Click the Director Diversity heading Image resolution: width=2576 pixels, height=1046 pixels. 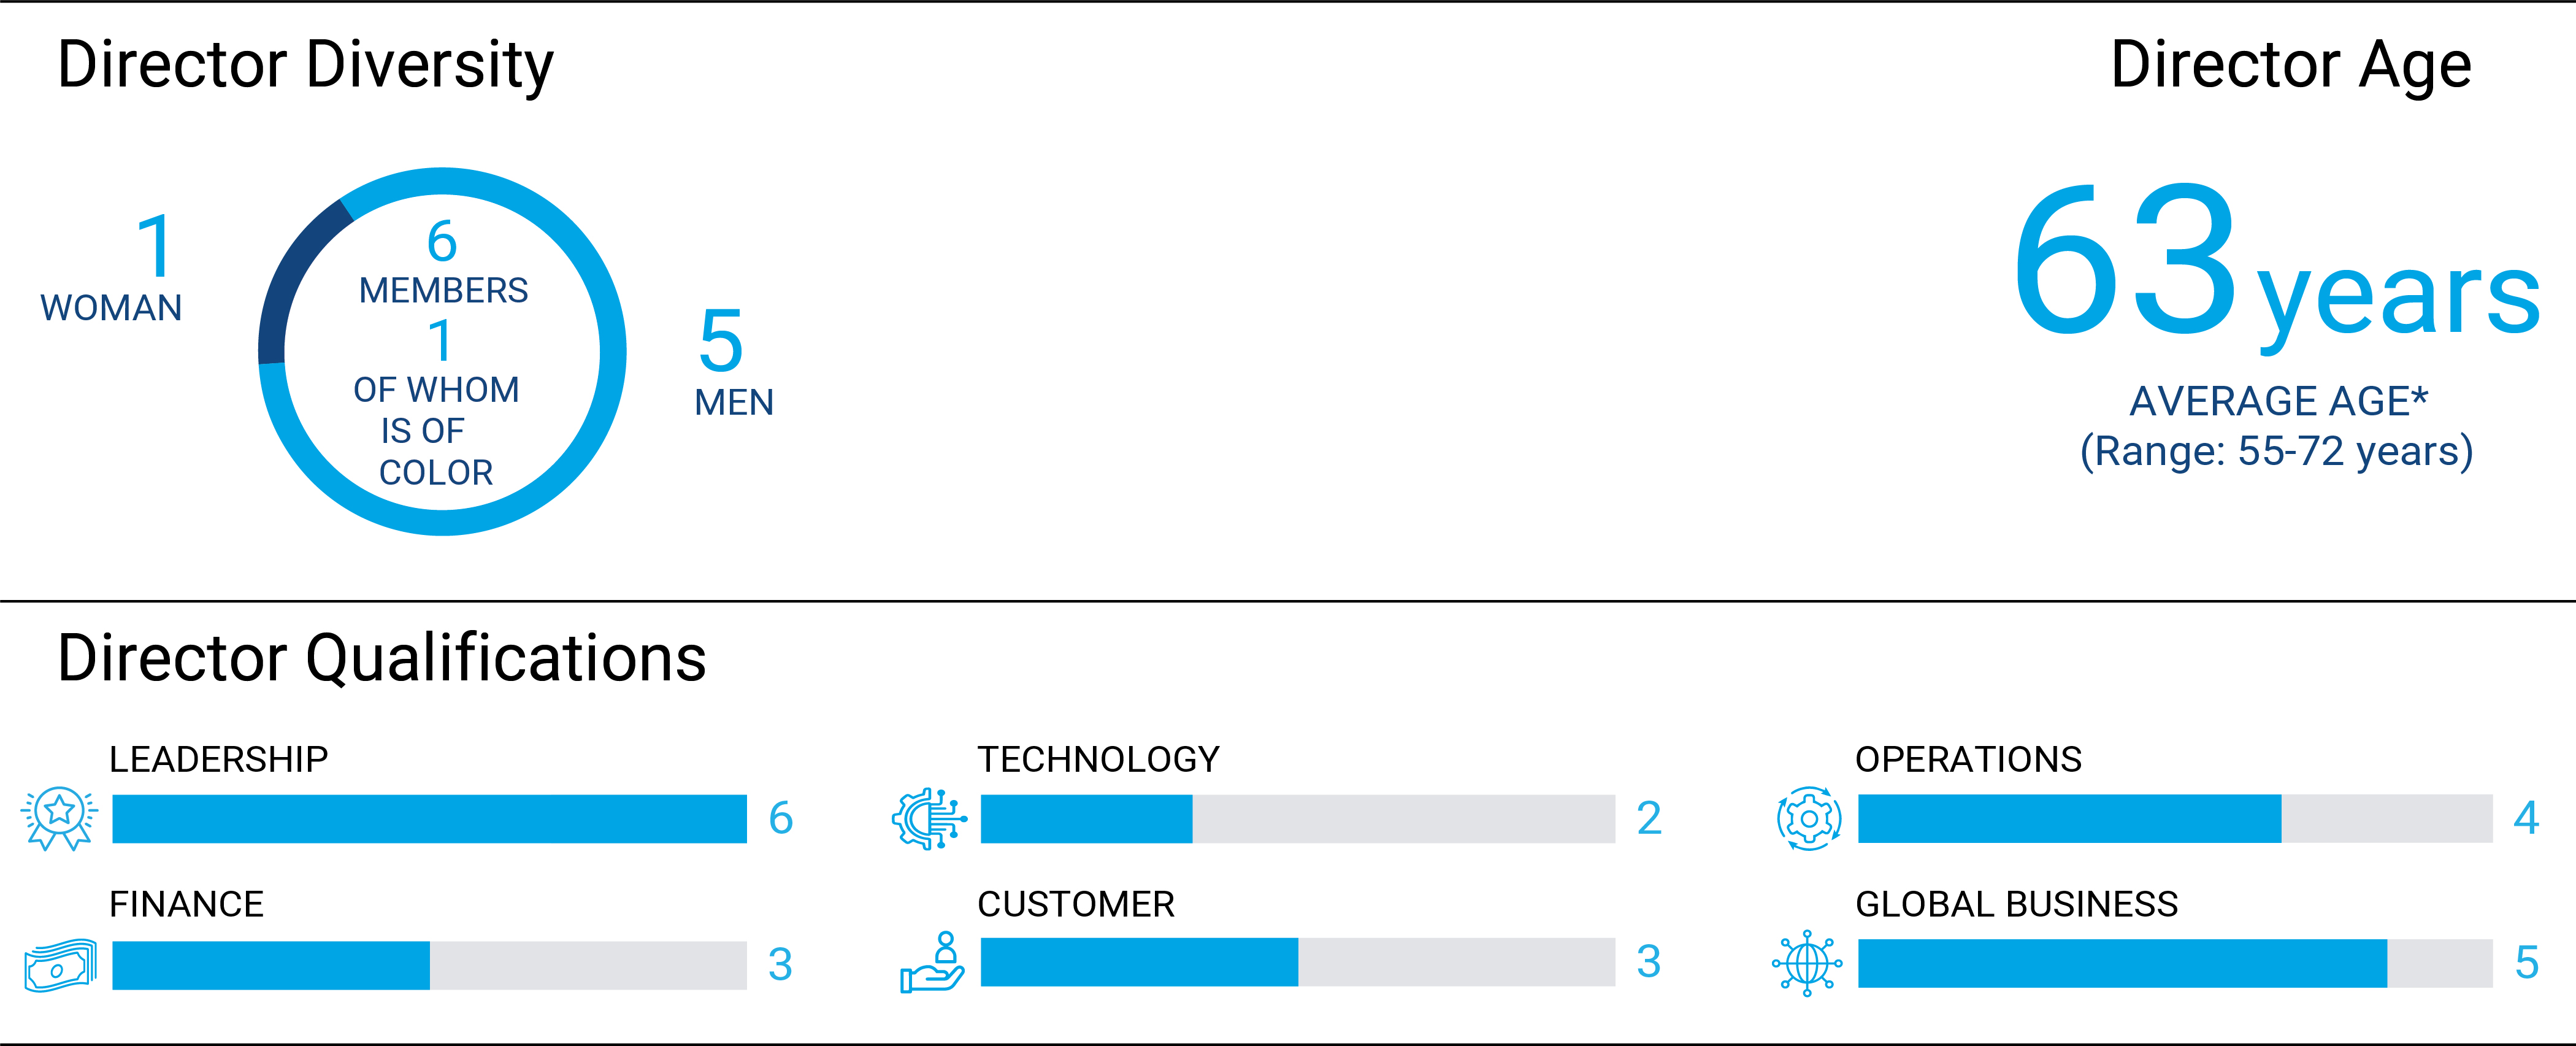click(x=305, y=65)
